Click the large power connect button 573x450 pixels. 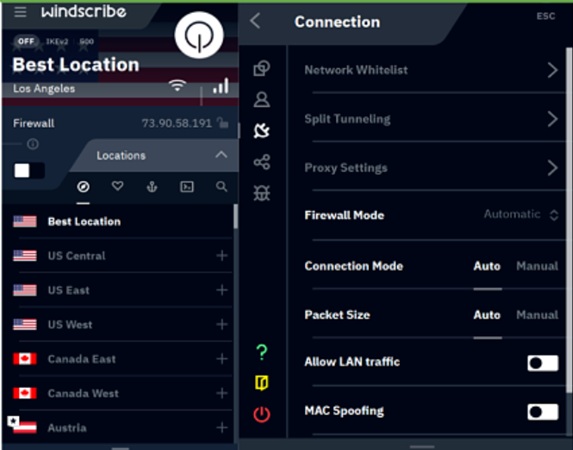[199, 35]
